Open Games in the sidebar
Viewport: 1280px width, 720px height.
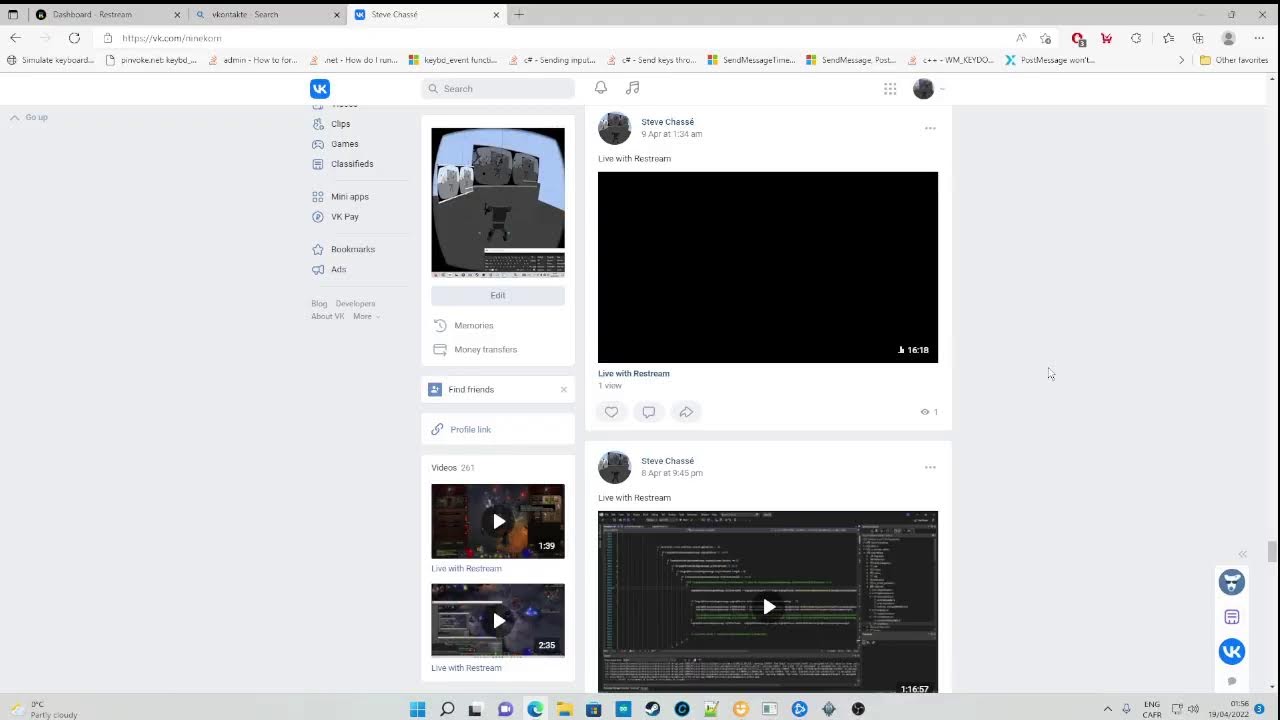[x=344, y=144]
